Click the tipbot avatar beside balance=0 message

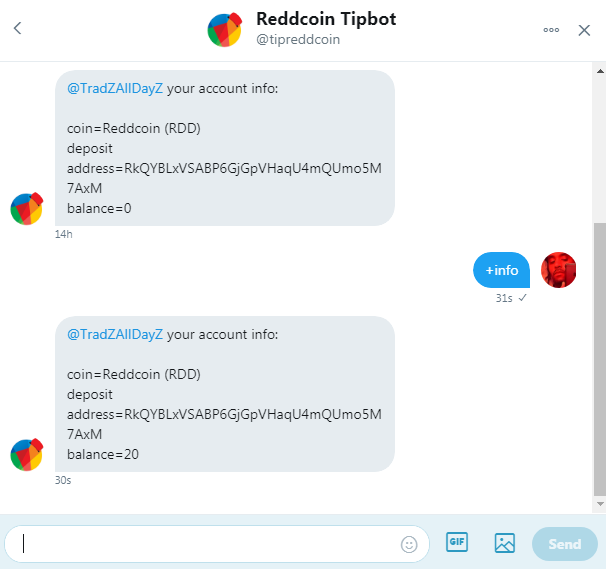pos(26,209)
